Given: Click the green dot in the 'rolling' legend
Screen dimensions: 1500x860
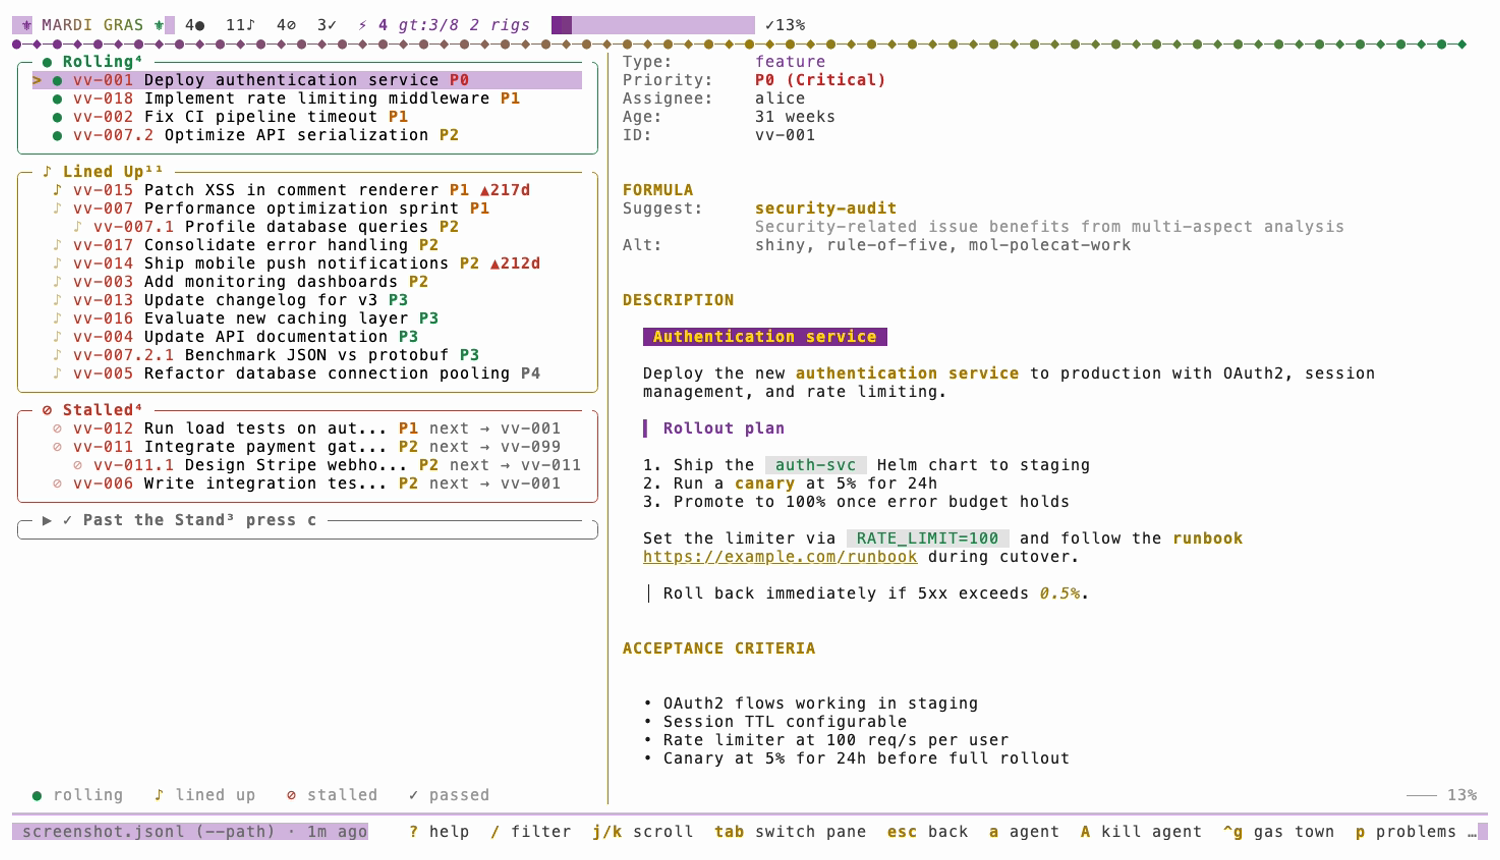Looking at the screenshot, I should coord(37,796).
